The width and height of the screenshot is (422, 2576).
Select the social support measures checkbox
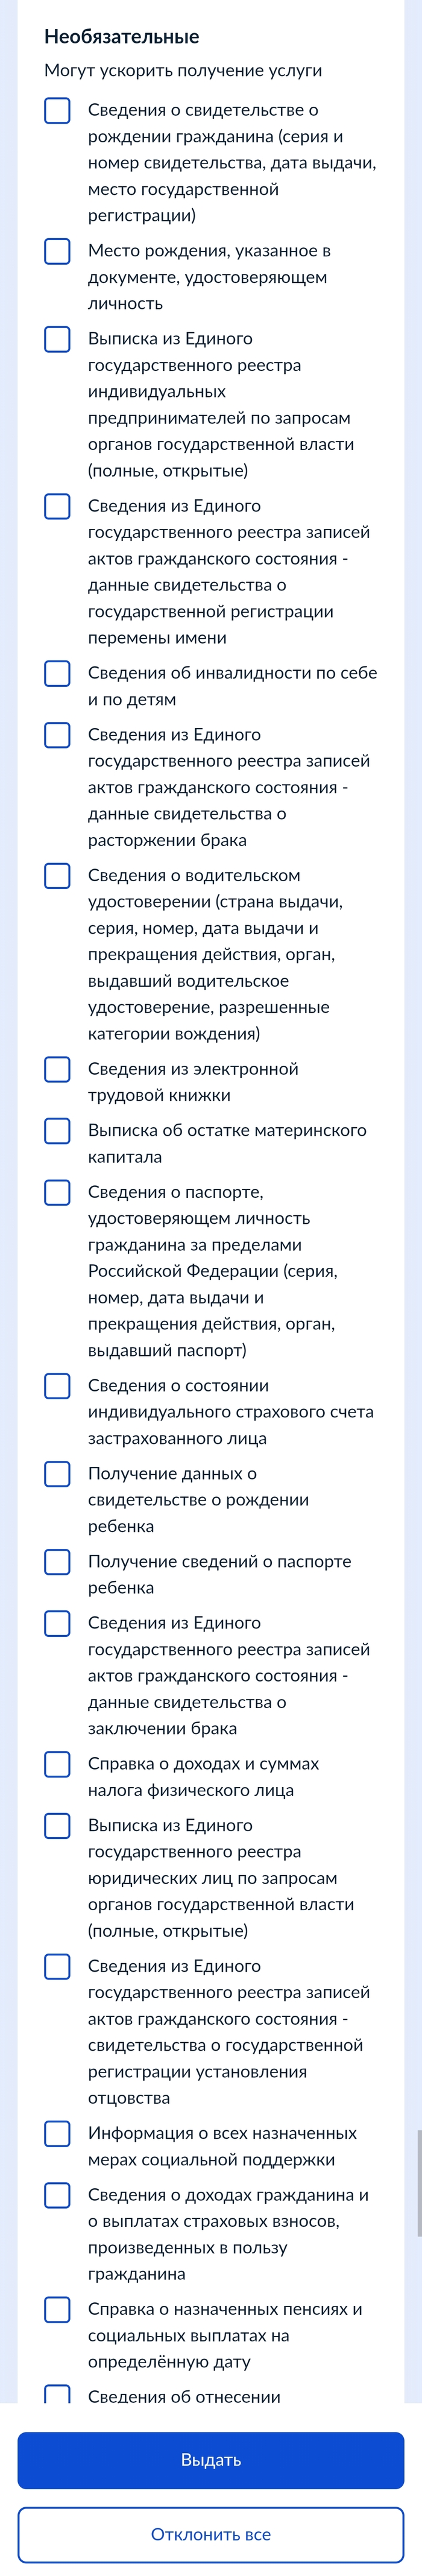tap(57, 2134)
